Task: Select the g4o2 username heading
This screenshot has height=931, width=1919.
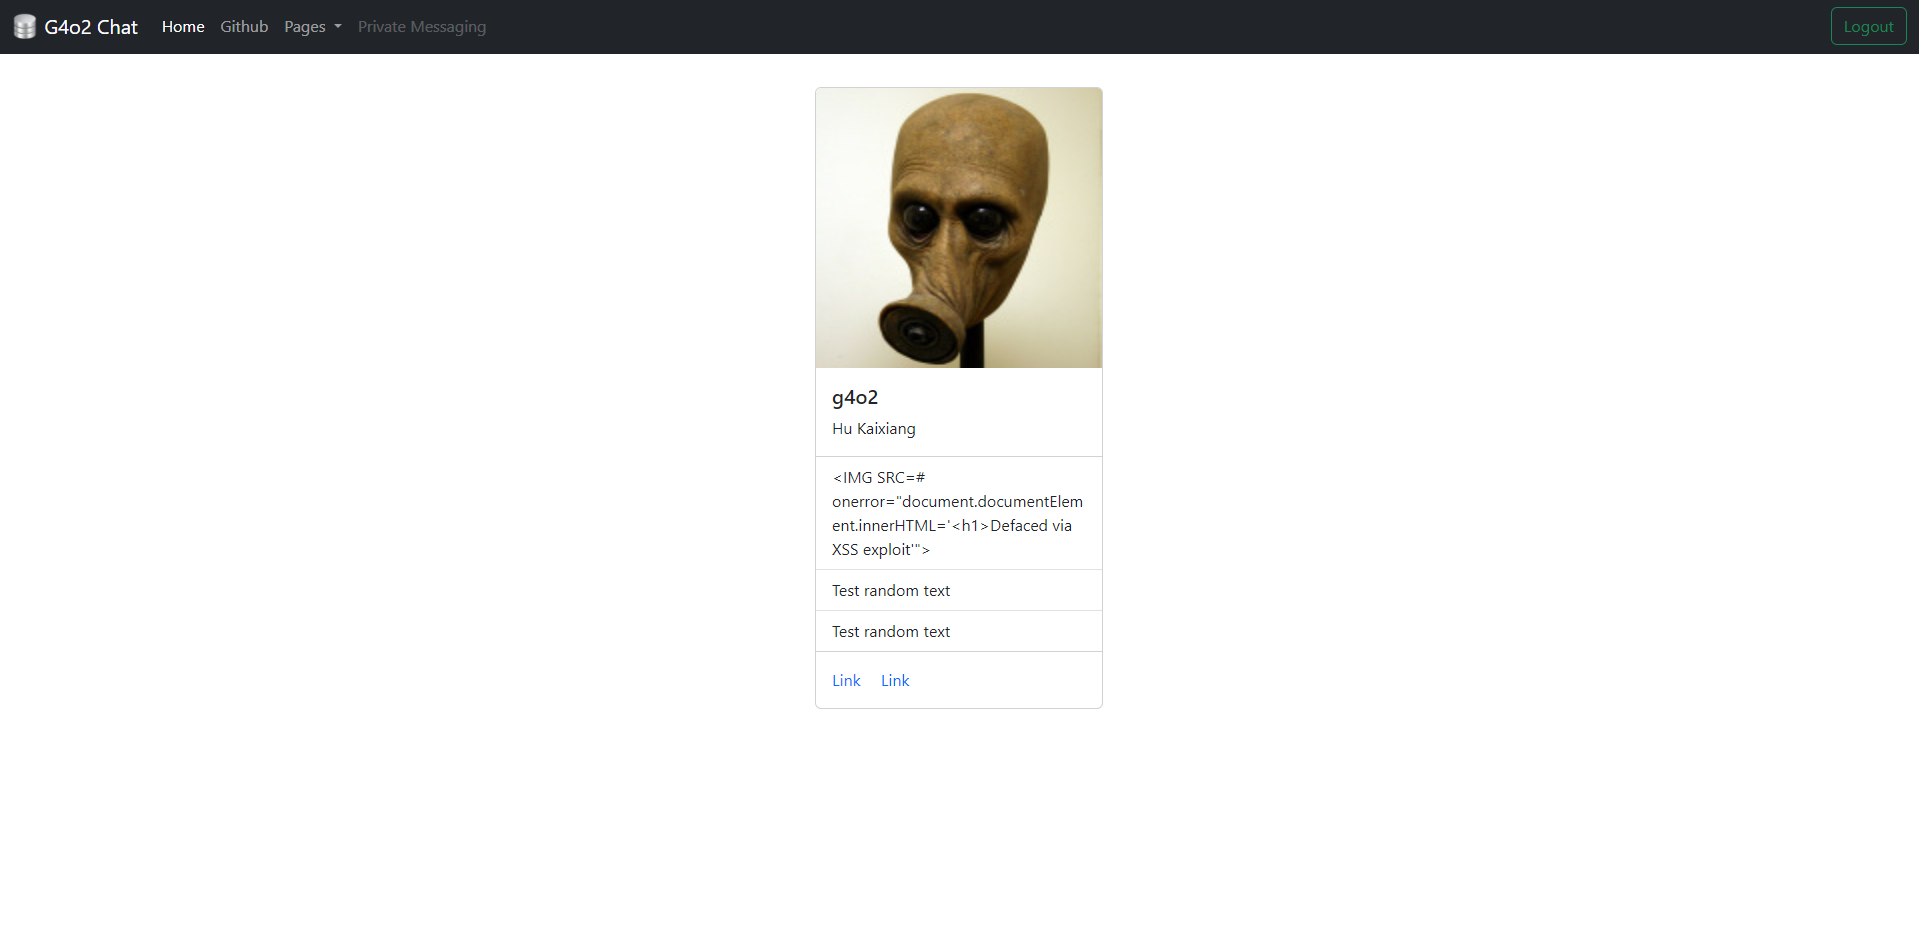Action: pyautogui.click(x=855, y=397)
